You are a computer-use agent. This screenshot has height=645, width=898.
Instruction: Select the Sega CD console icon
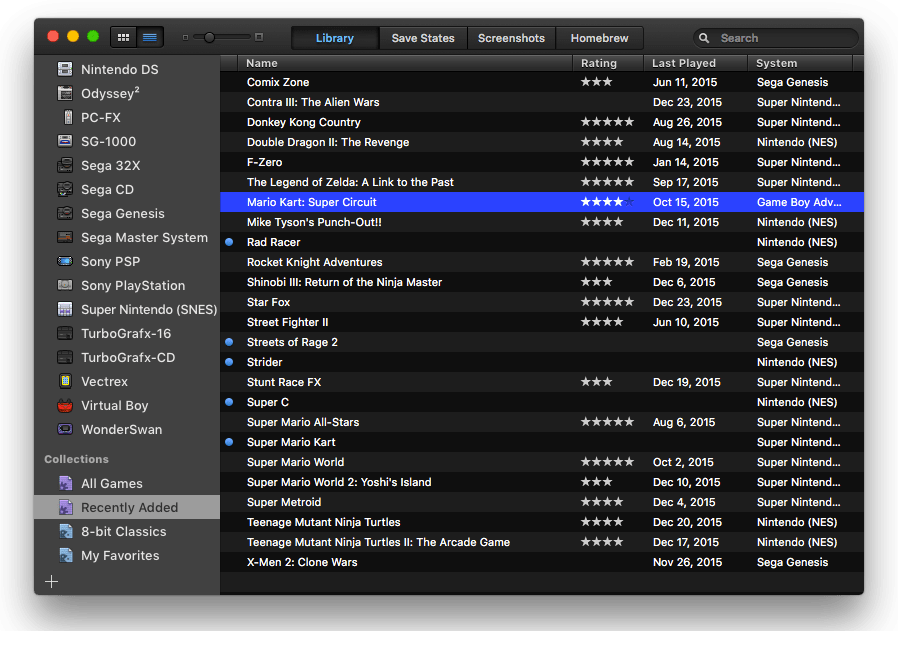(x=65, y=190)
